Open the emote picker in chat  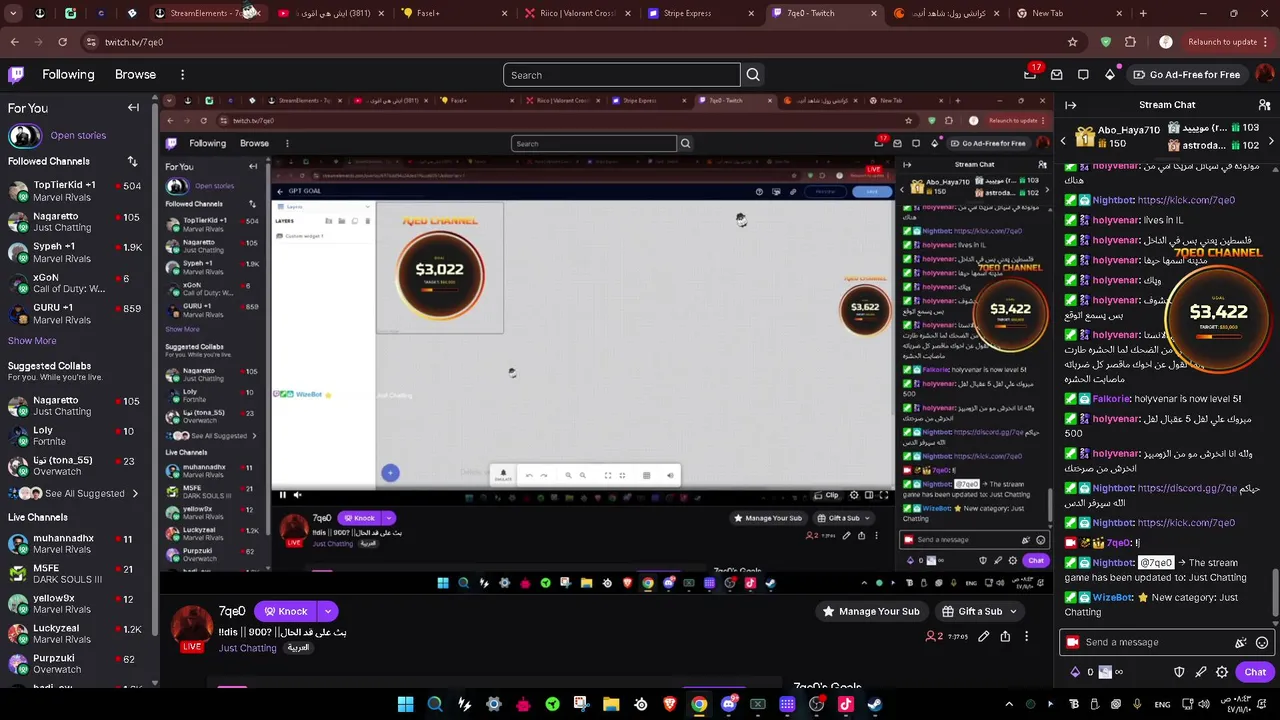pos(1262,643)
